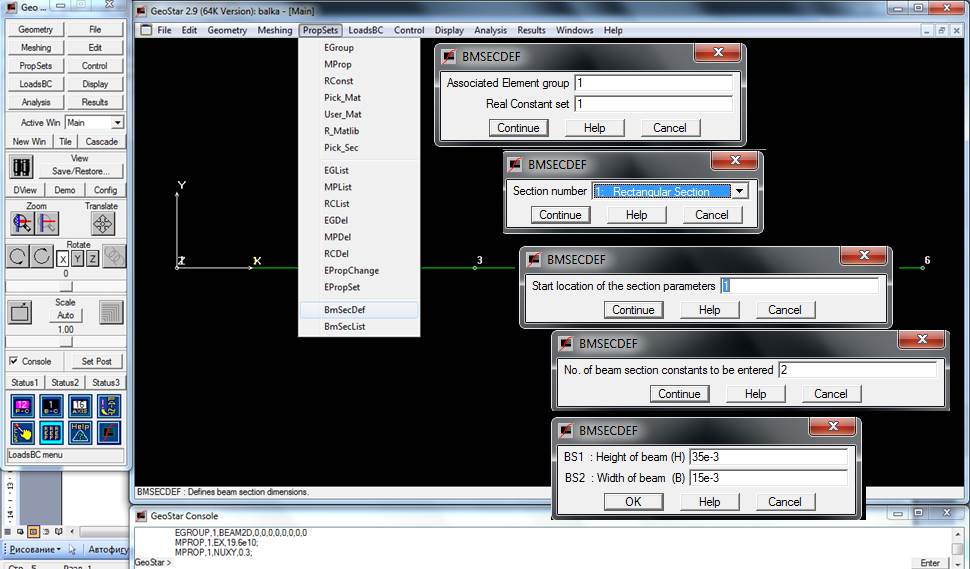Open the LoadsBC menu in menu bar

[366, 30]
